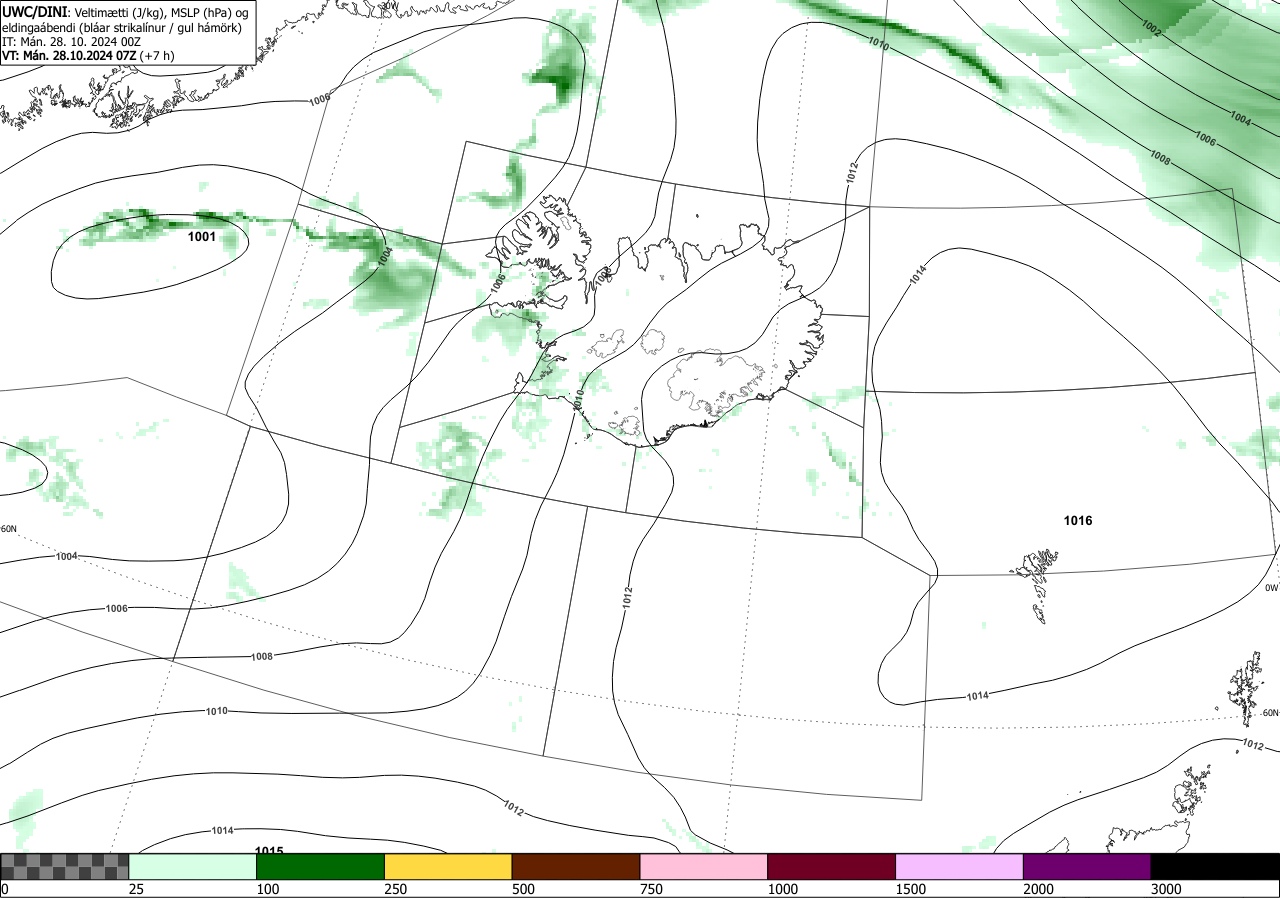Select the light green 25–100 legend swatch

click(x=192, y=866)
